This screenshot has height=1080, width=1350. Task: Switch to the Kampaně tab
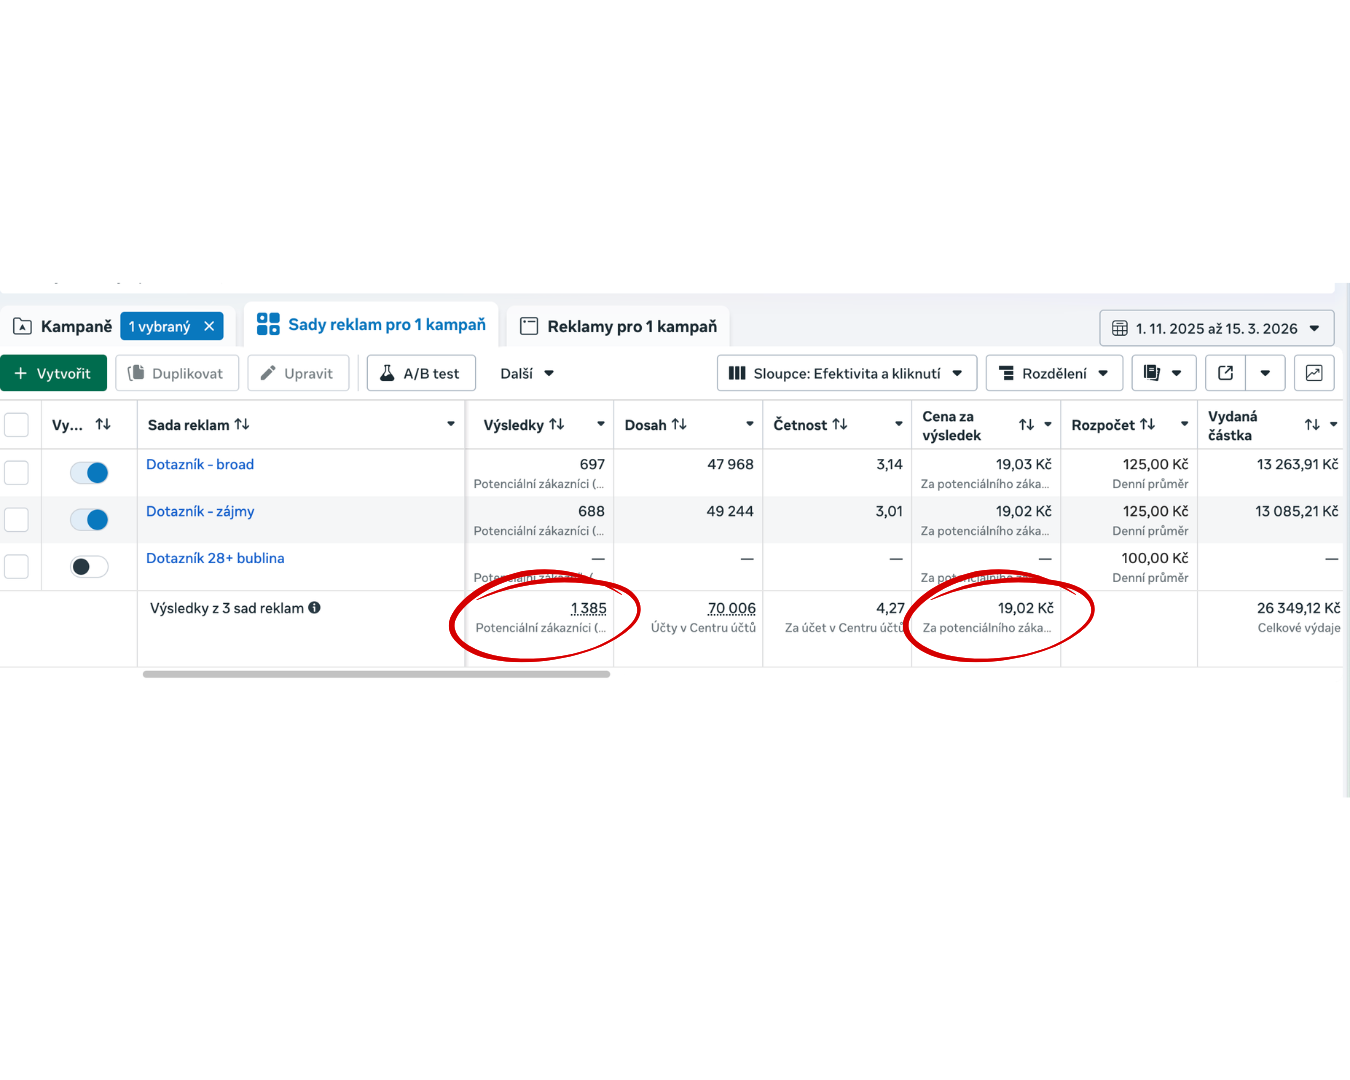click(x=63, y=326)
